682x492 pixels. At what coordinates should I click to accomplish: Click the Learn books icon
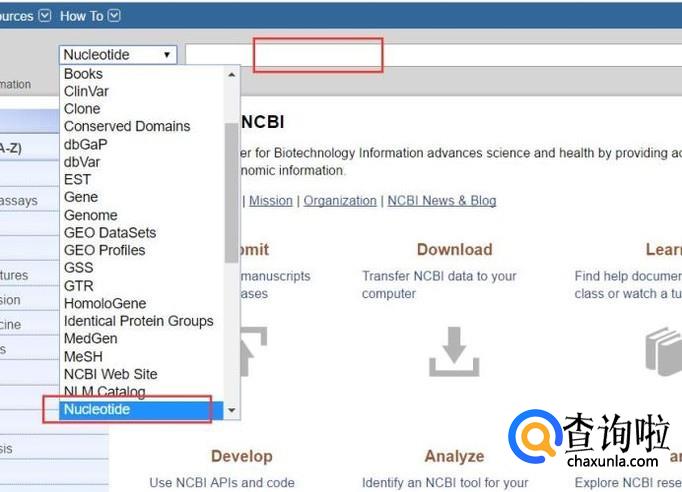[664, 351]
